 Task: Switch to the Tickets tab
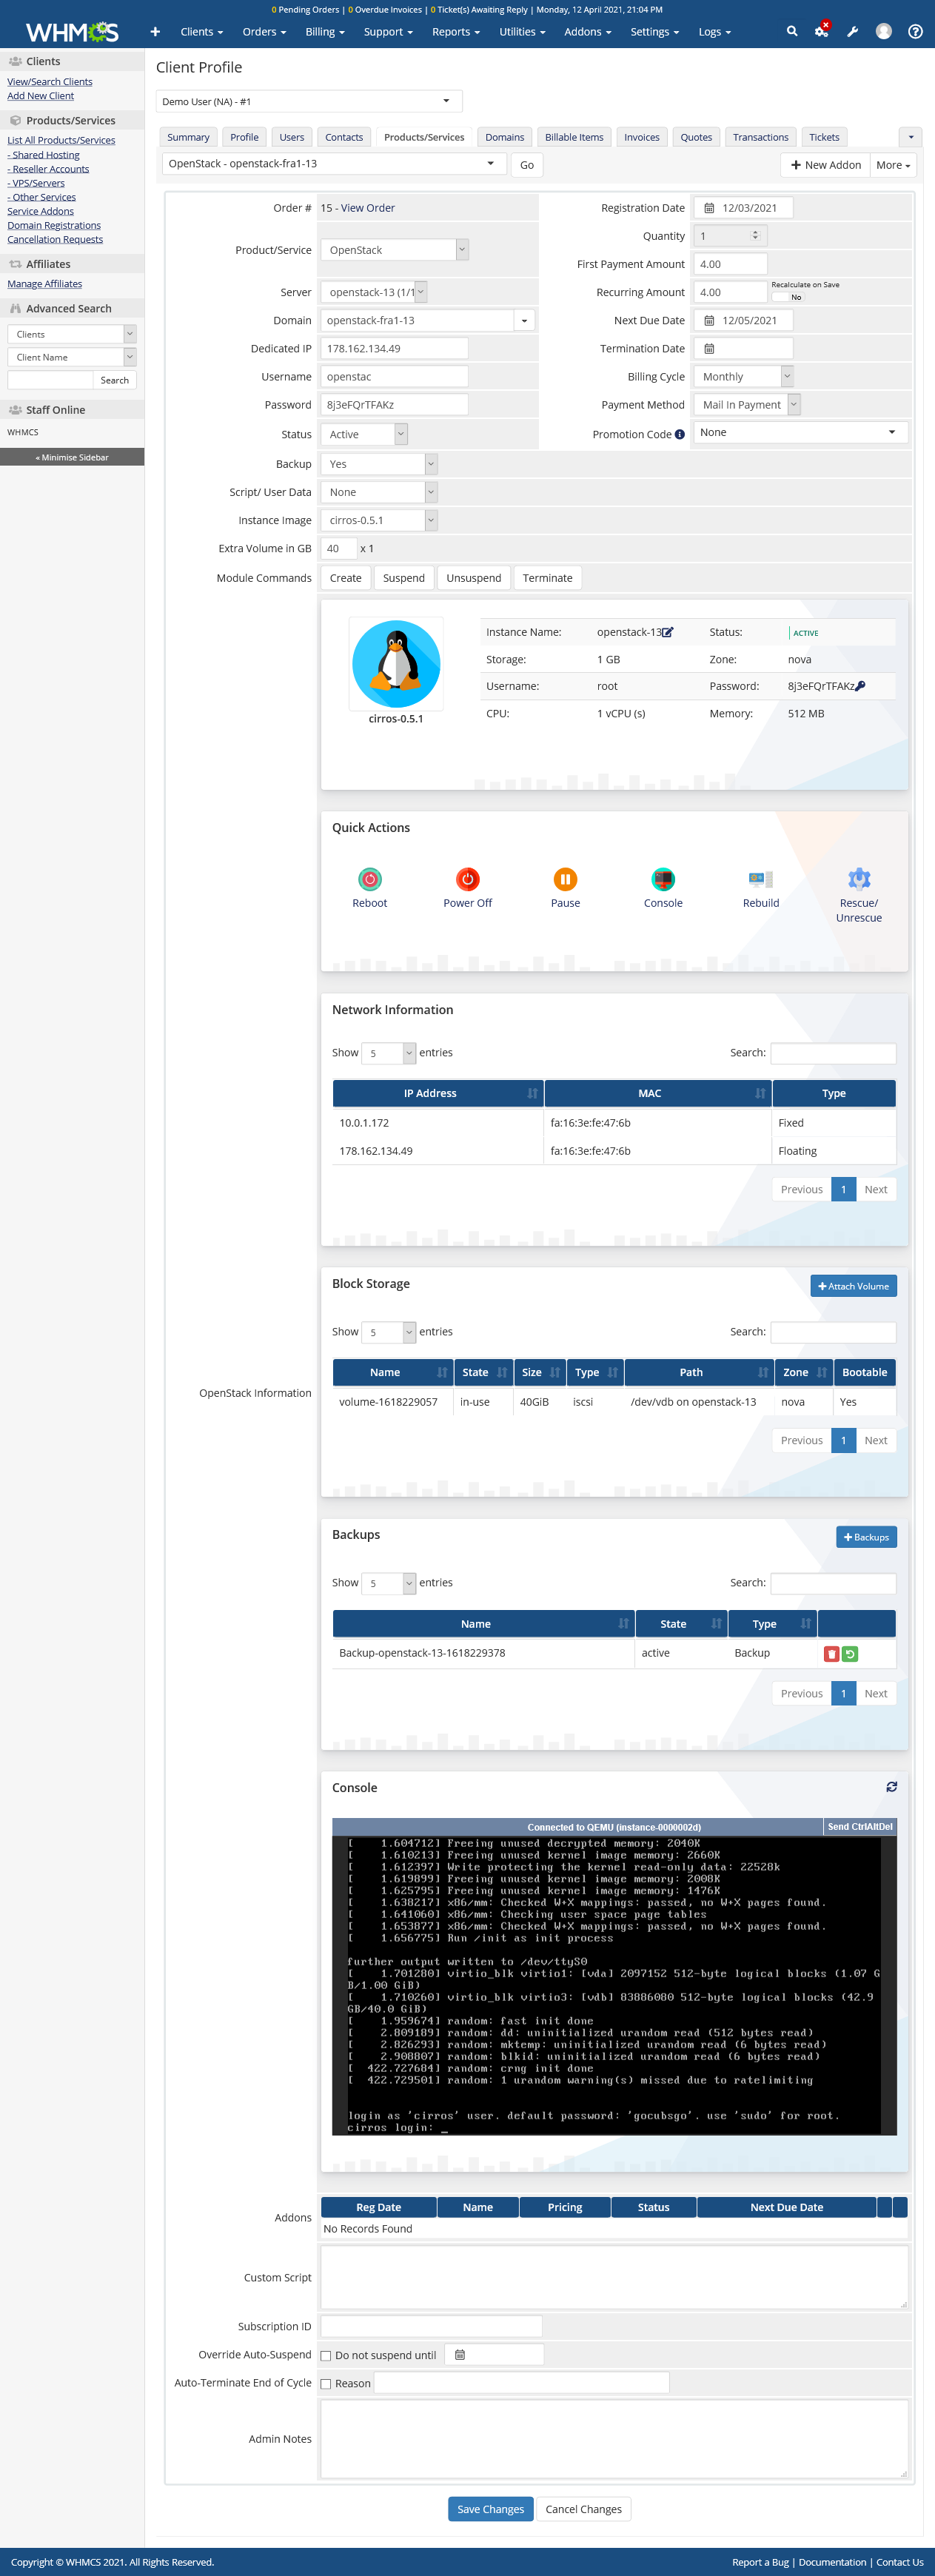click(824, 137)
